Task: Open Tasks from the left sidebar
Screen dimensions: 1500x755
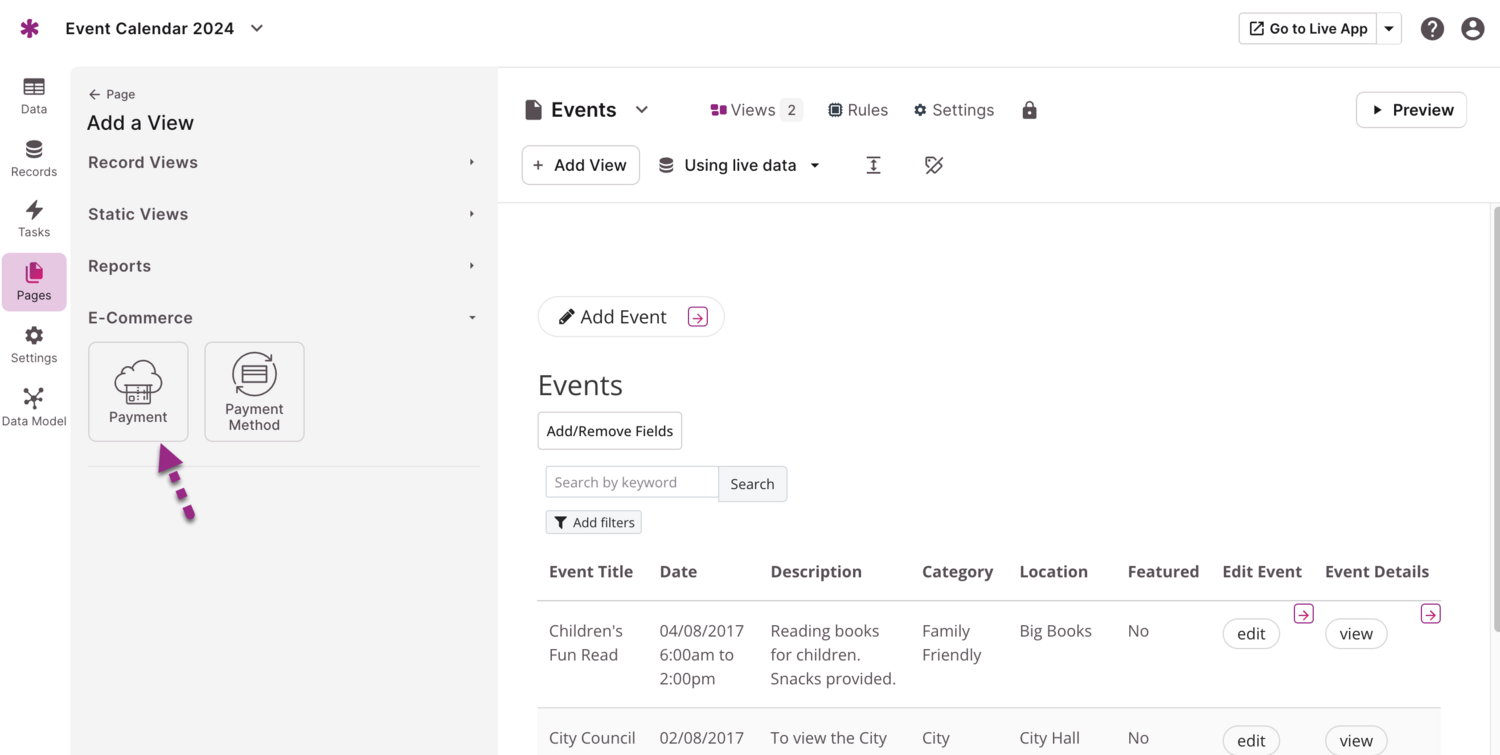Action: (33, 218)
